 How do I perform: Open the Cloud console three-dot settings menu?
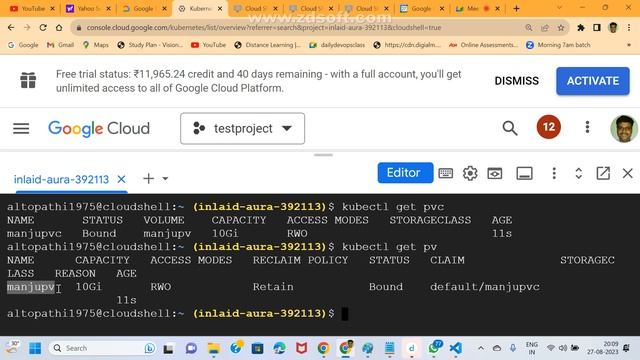pyautogui.click(x=587, y=127)
